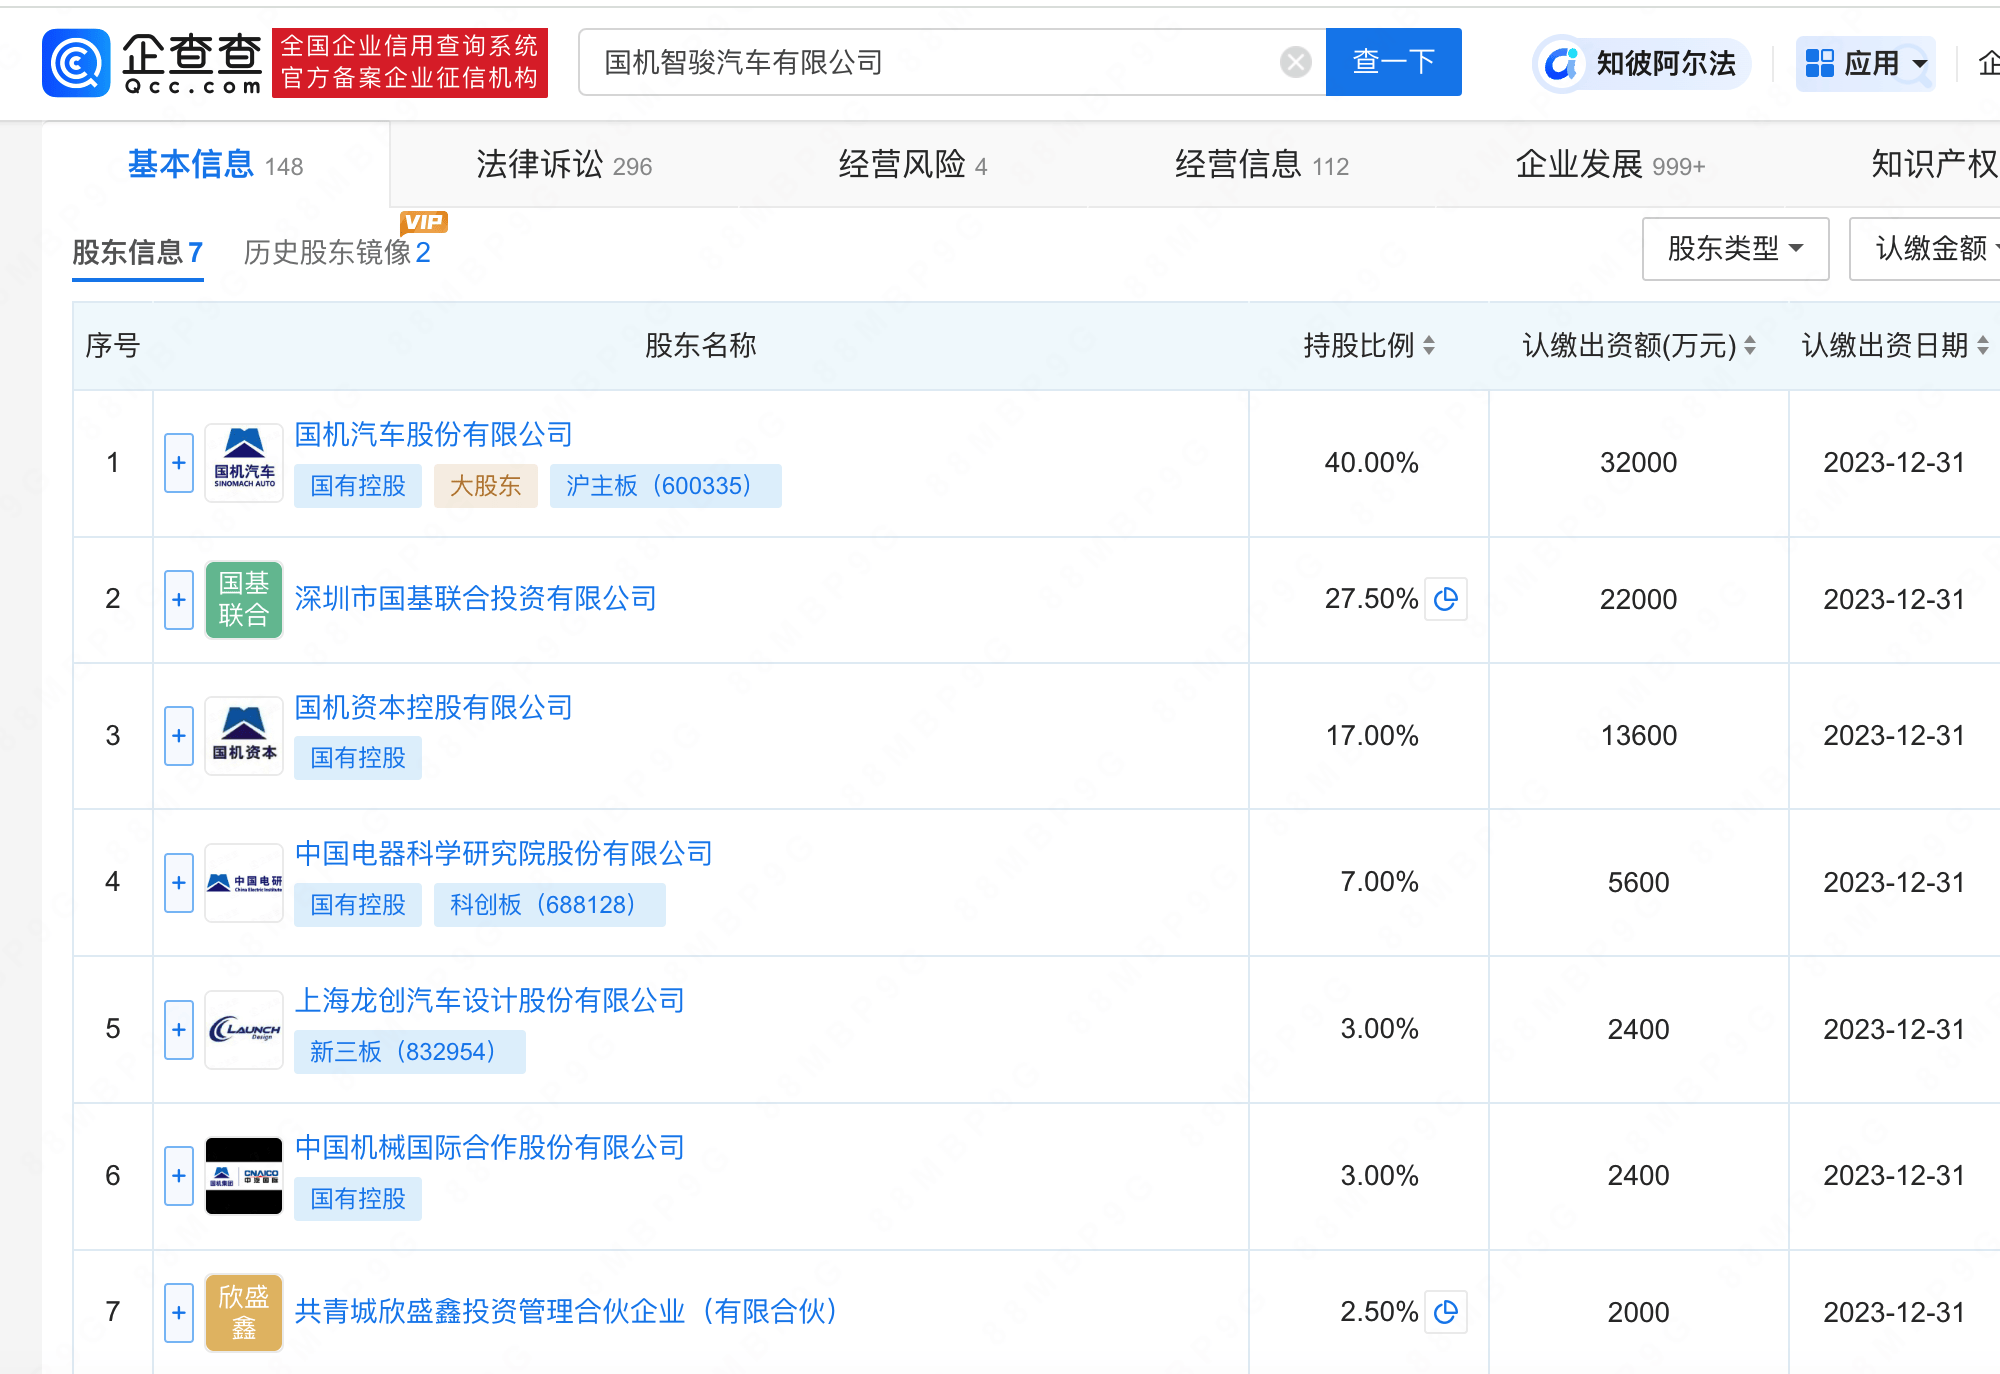This screenshot has width=2000, height=1374.
Task: Click the 5600 subscribed amount cell
Action: pyautogui.click(x=1639, y=883)
